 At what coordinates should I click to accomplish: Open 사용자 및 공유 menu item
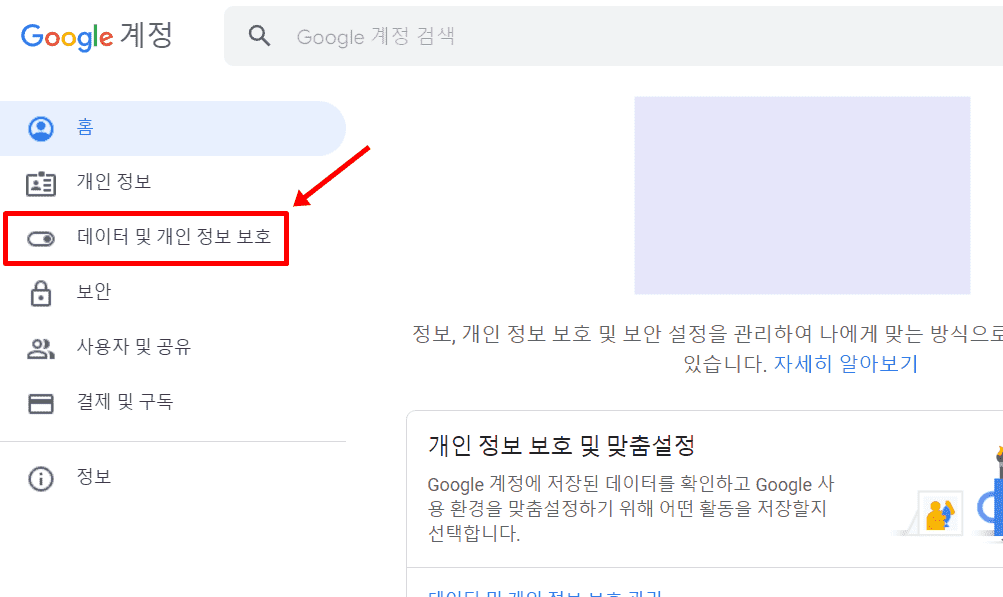173,347
